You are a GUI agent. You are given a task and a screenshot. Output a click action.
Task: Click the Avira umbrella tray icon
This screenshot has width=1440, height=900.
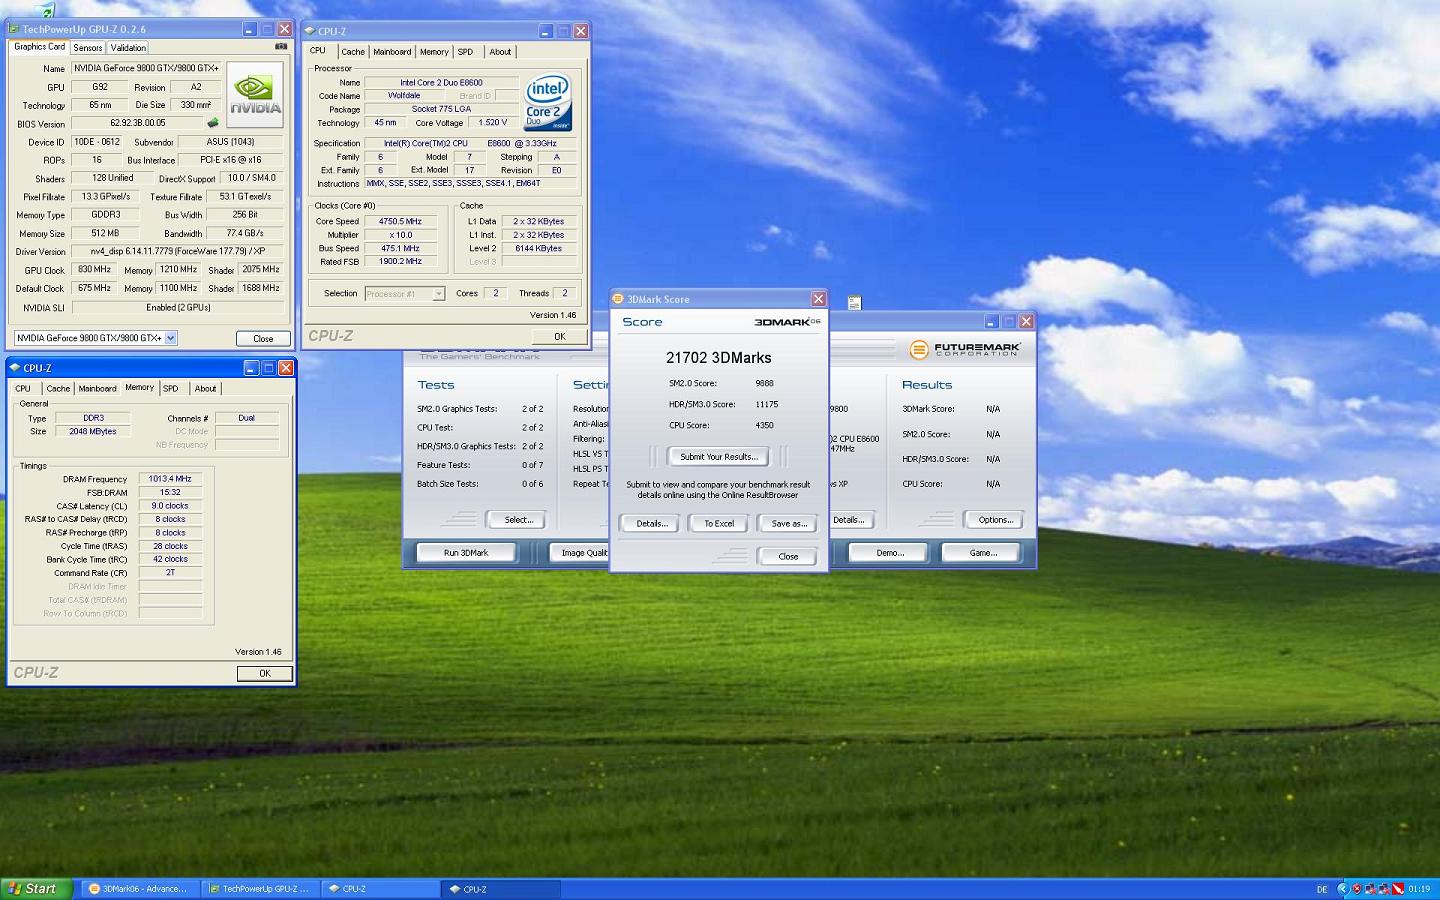tap(1398, 889)
